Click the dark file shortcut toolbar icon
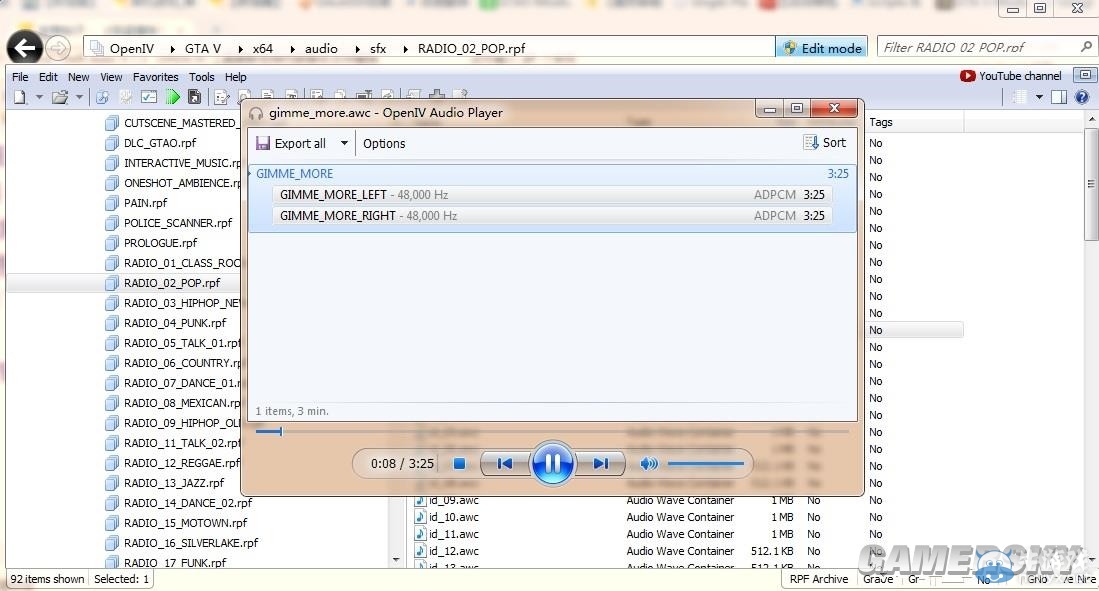This screenshot has height=591, width=1099. [195, 97]
